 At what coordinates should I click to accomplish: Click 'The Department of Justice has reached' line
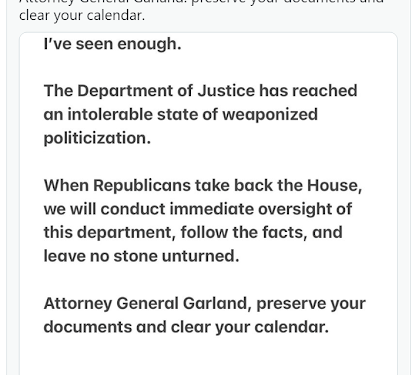(200, 91)
